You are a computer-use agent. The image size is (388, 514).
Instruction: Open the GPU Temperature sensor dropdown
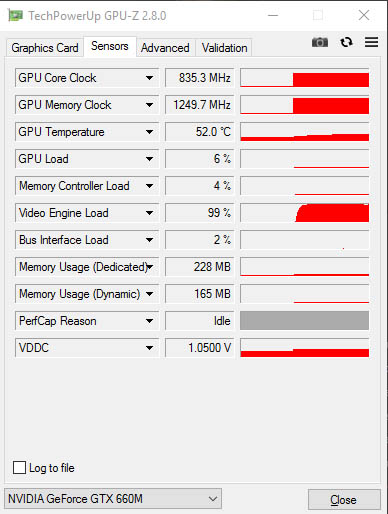87,132
